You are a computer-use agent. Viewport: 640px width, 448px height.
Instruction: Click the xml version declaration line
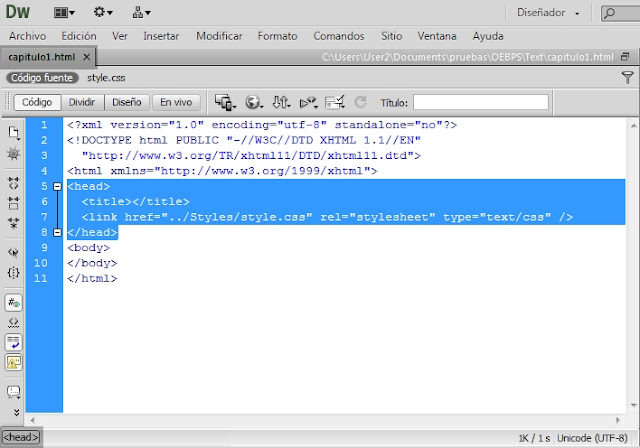point(262,125)
